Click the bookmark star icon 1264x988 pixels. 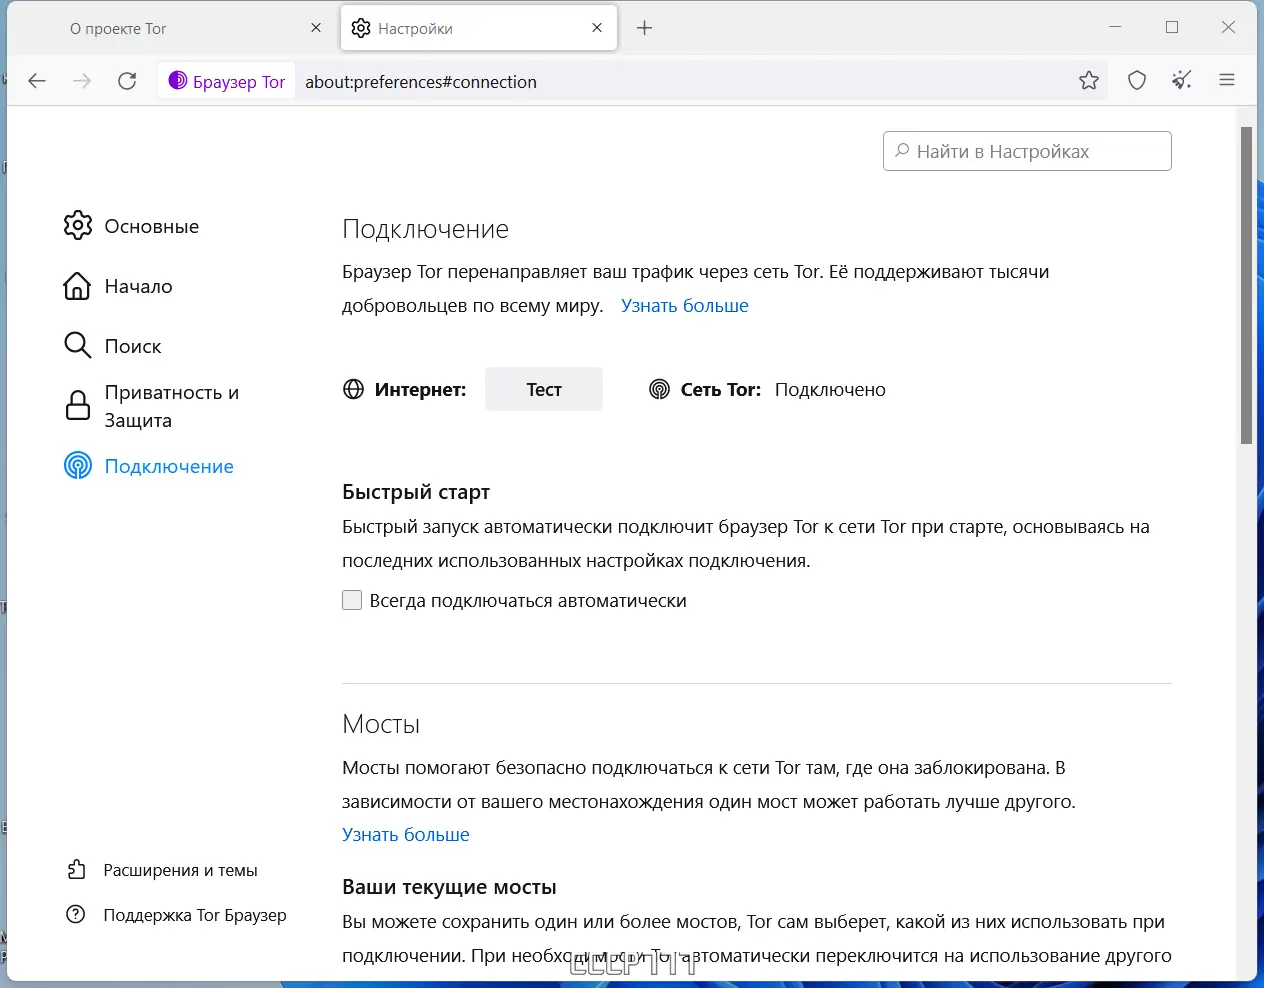click(x=1089, y=81)
